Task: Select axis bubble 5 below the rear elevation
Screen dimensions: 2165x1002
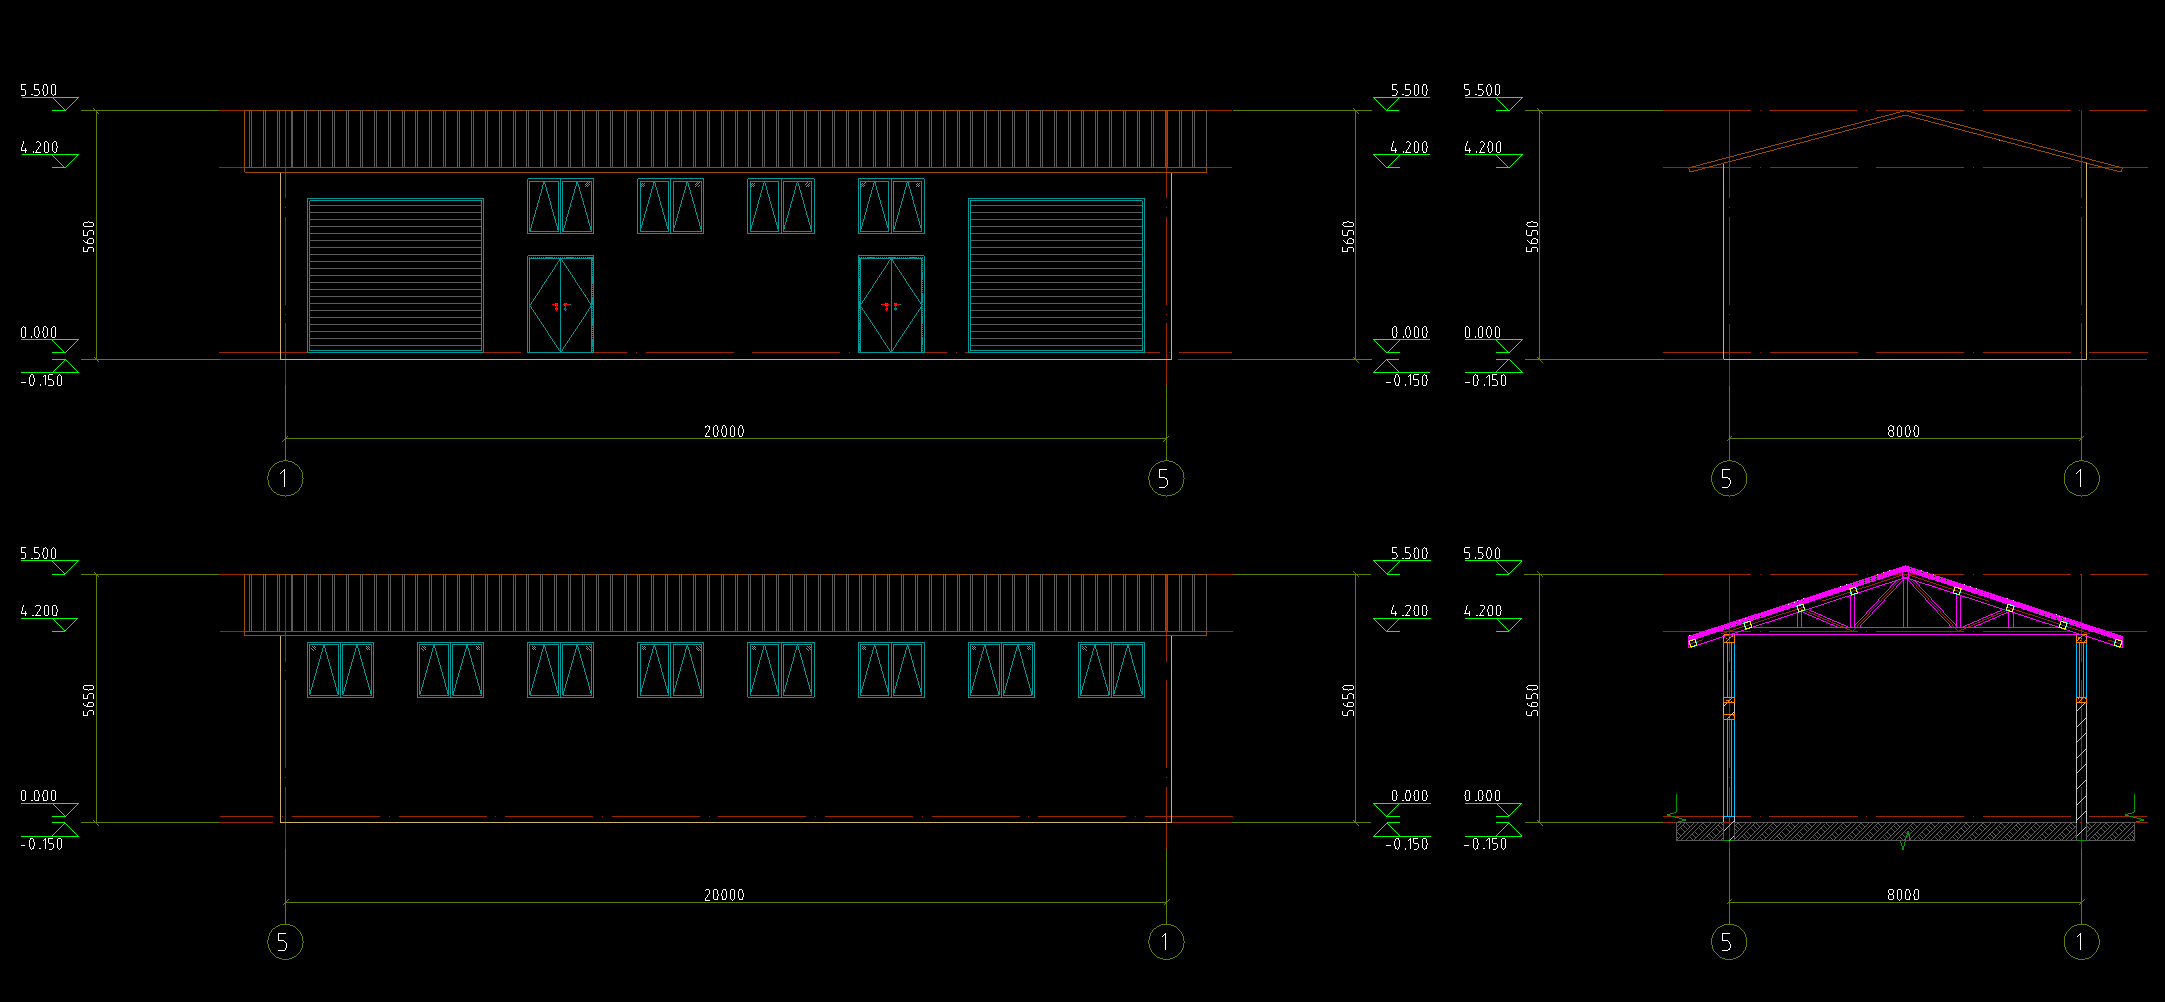Action: point(285,942)
